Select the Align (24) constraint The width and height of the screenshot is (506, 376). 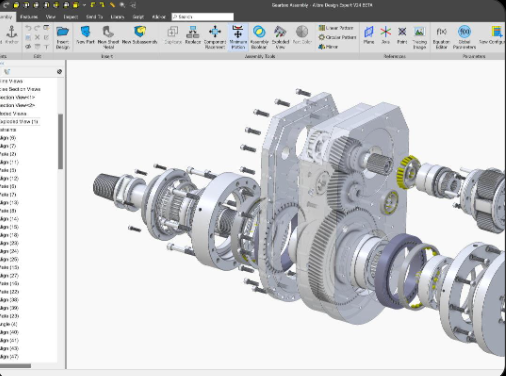9,251
